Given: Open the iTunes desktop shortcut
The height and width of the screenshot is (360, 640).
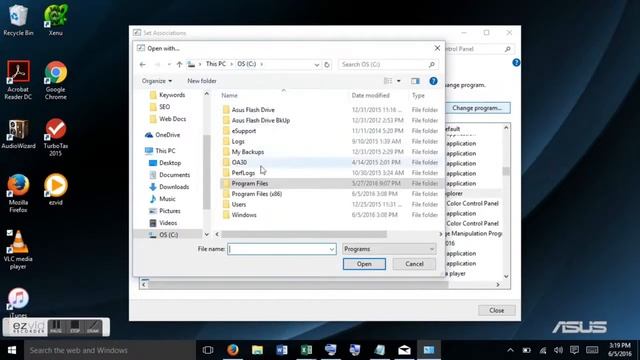Looking at the screenshot, I should [x=18, y=303].
